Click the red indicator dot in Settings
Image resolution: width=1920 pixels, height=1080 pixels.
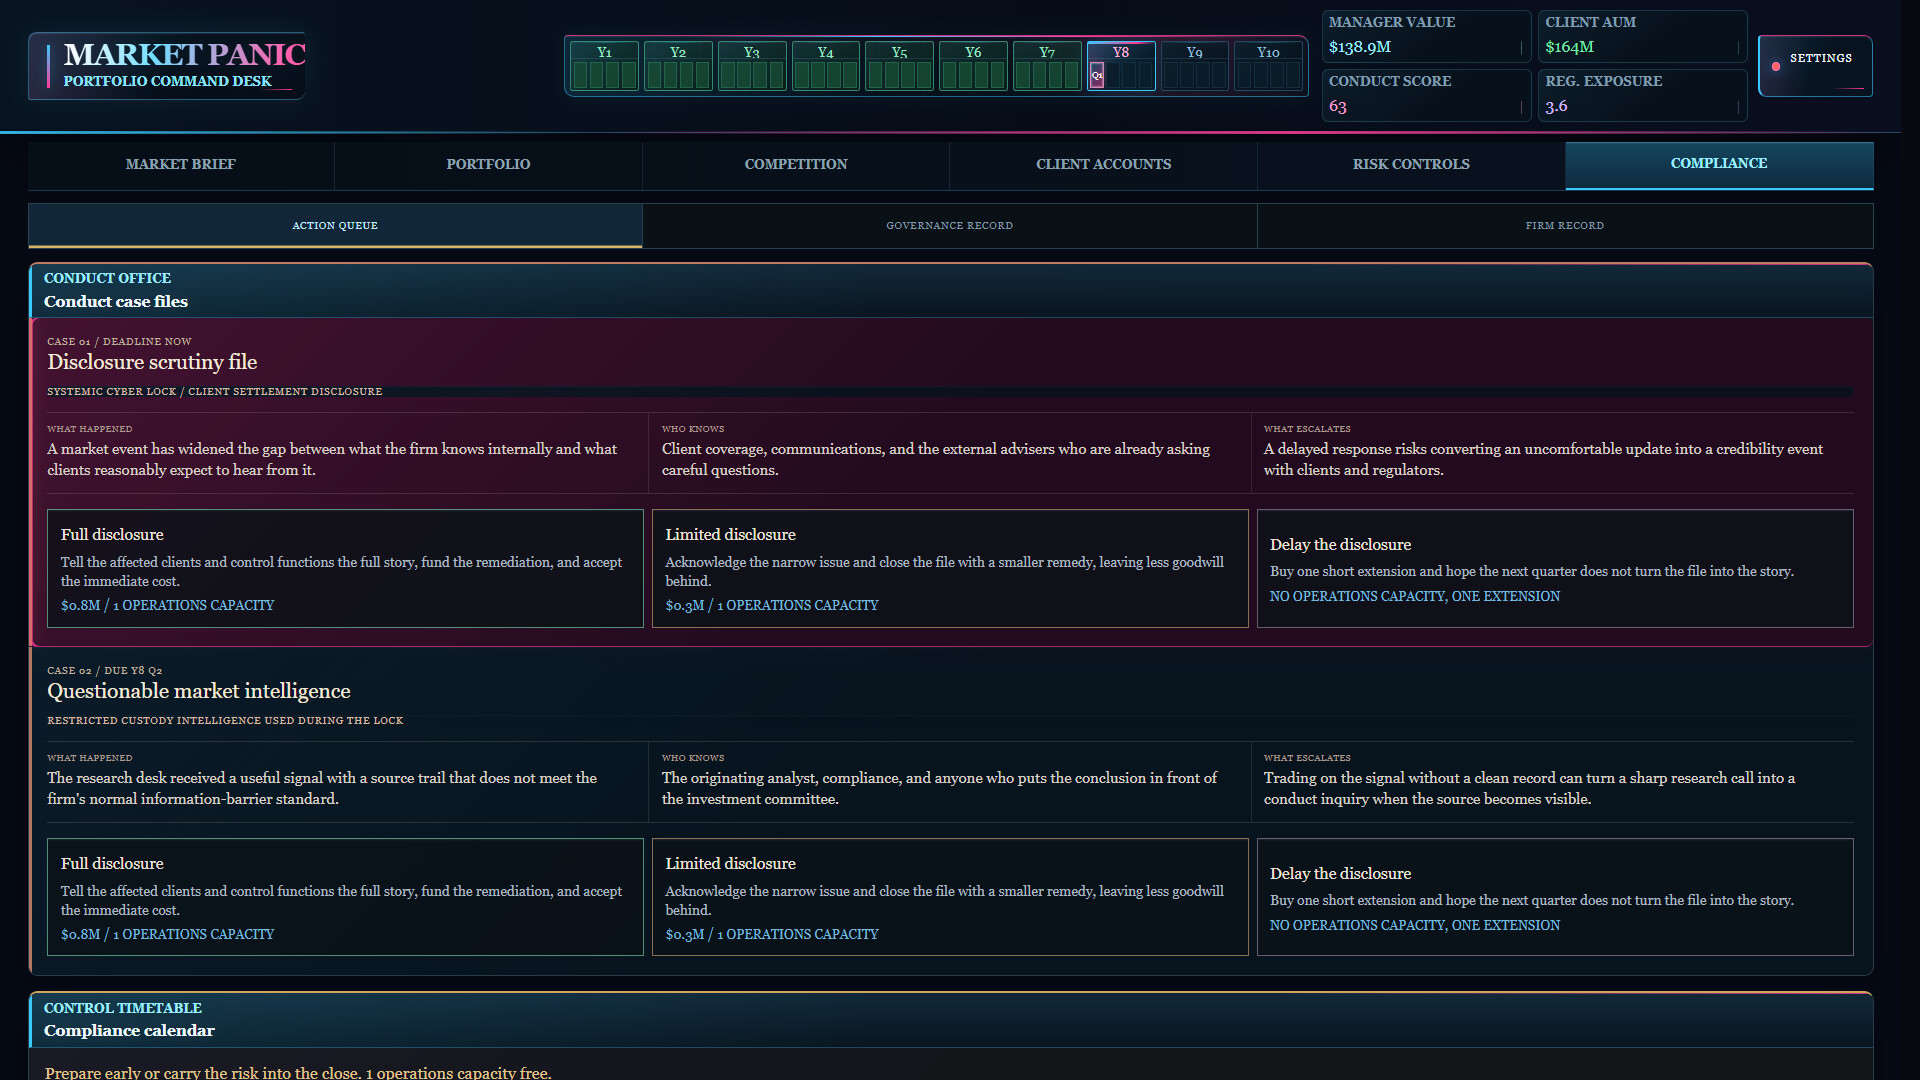click(x=1776, y=67)
